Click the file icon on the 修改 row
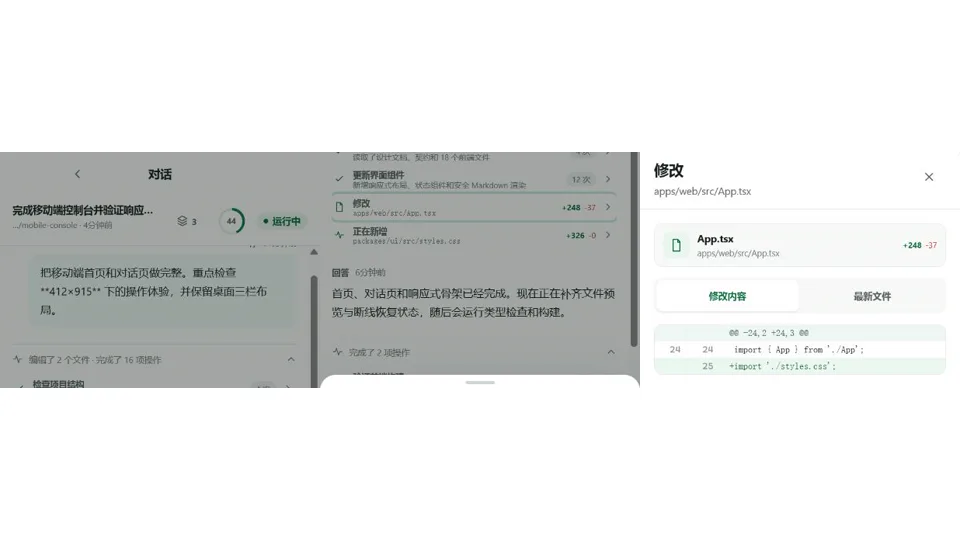 coord(339,207)
